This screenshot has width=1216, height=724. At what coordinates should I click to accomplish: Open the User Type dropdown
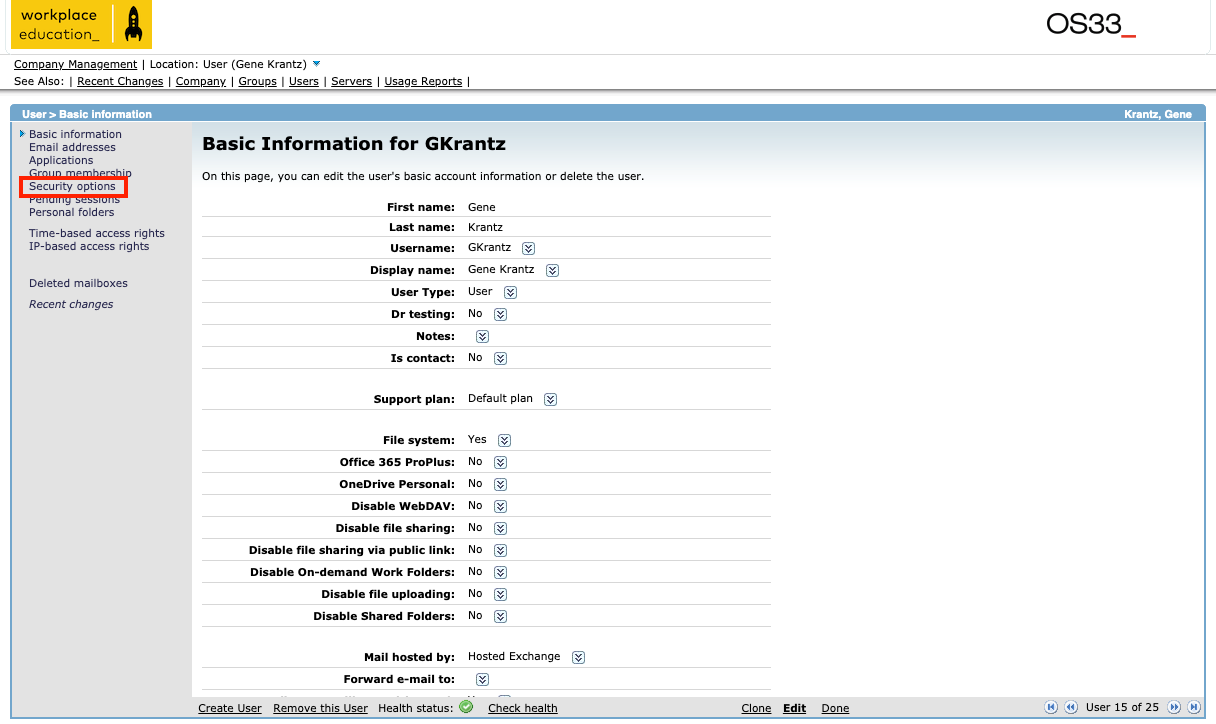pyautogui.click(x=510, y=293)
